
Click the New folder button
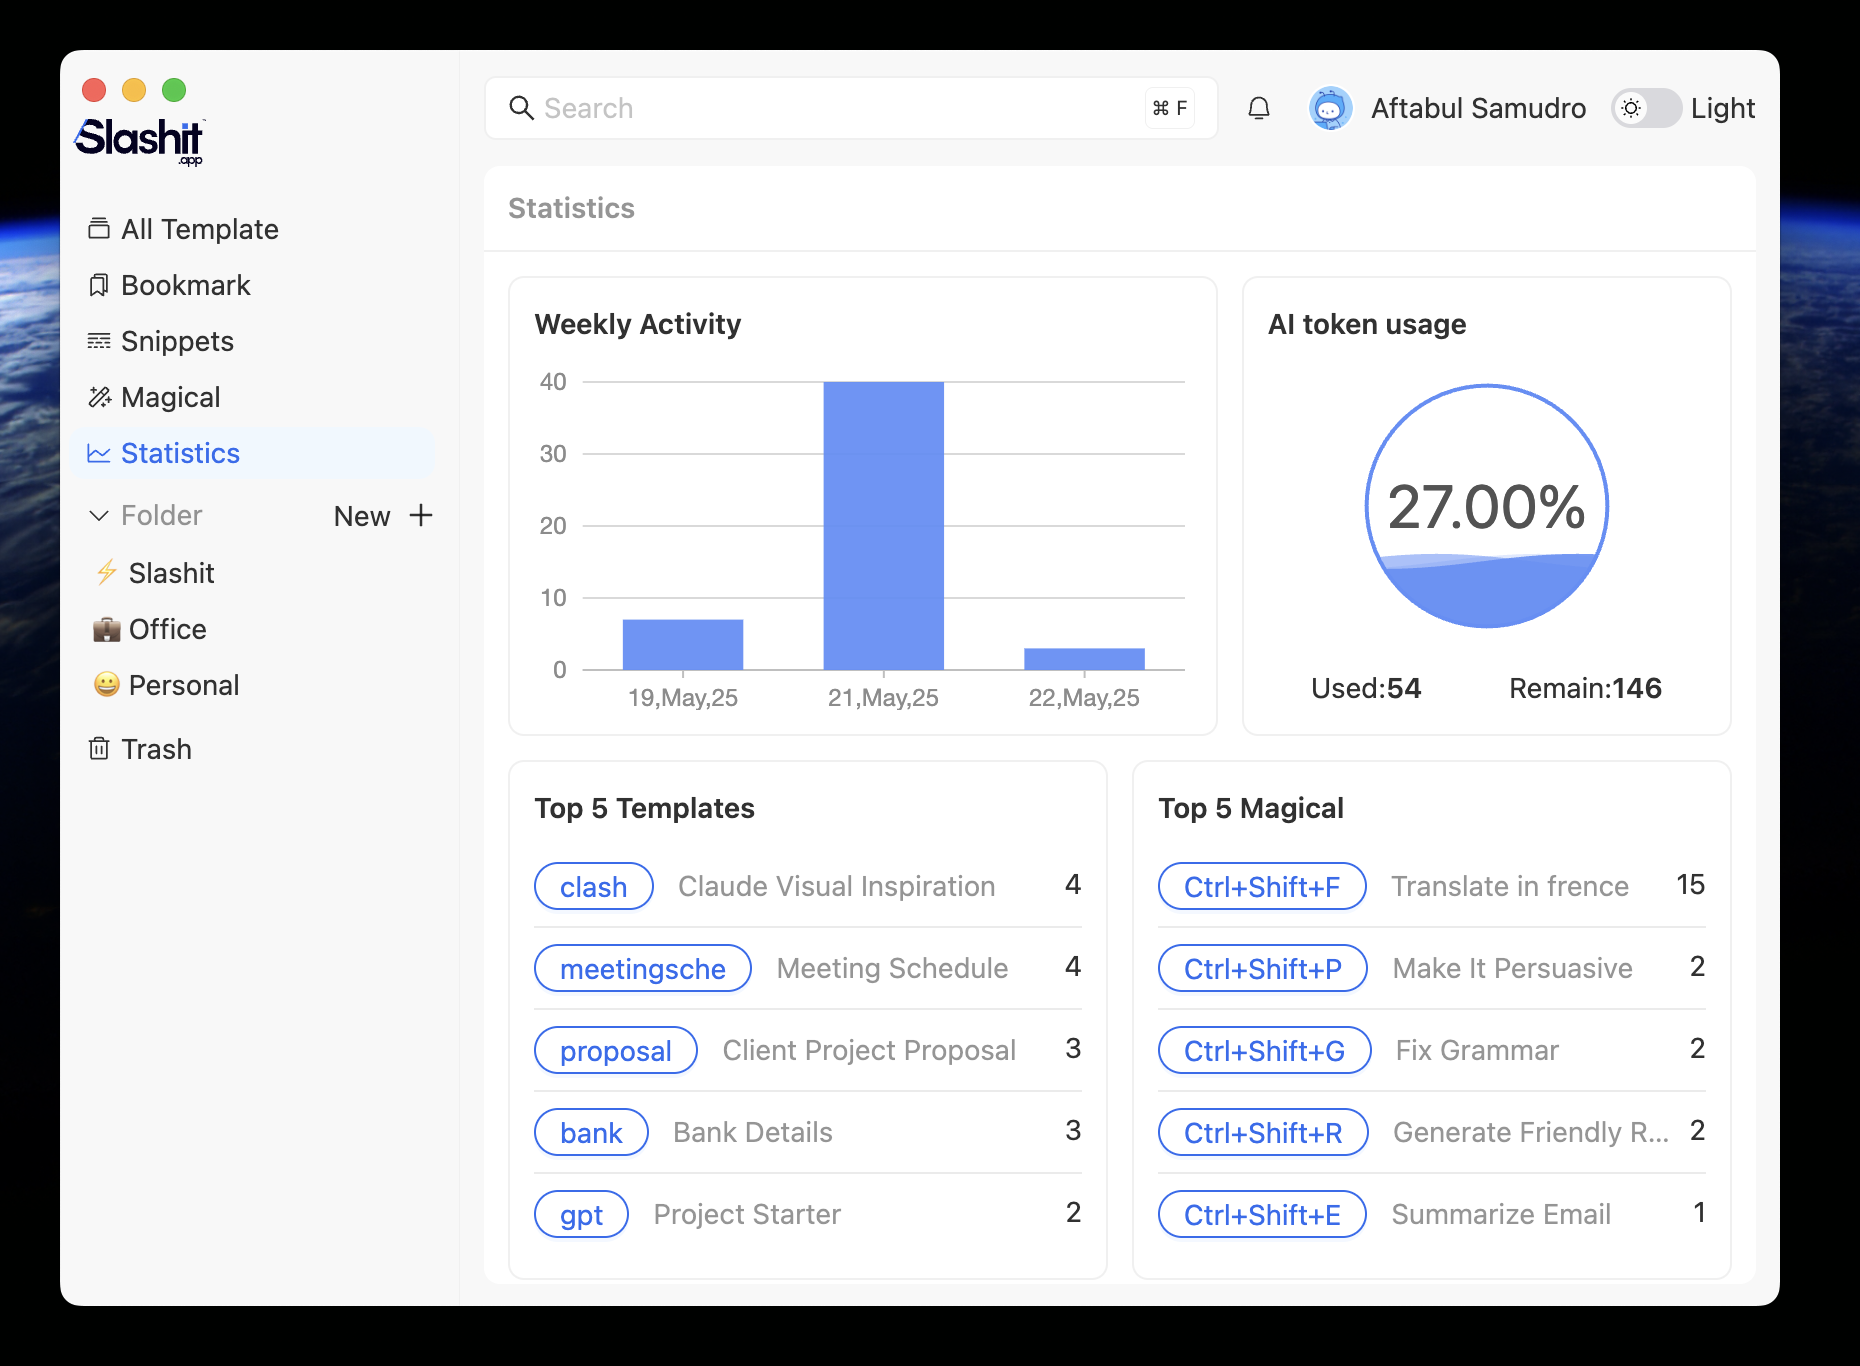click(383, 515)
